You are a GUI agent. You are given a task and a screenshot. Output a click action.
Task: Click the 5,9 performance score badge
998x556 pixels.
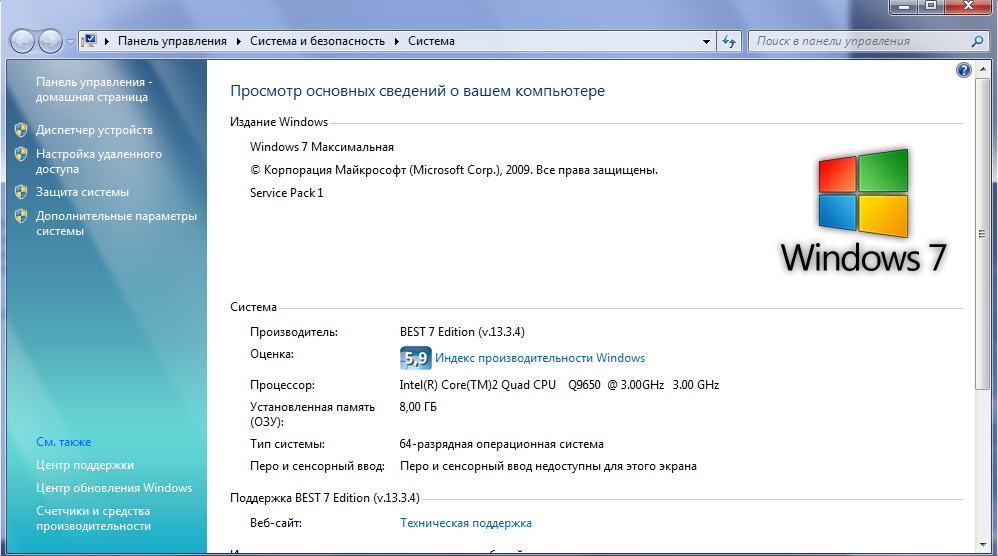[x=416, y=358]
